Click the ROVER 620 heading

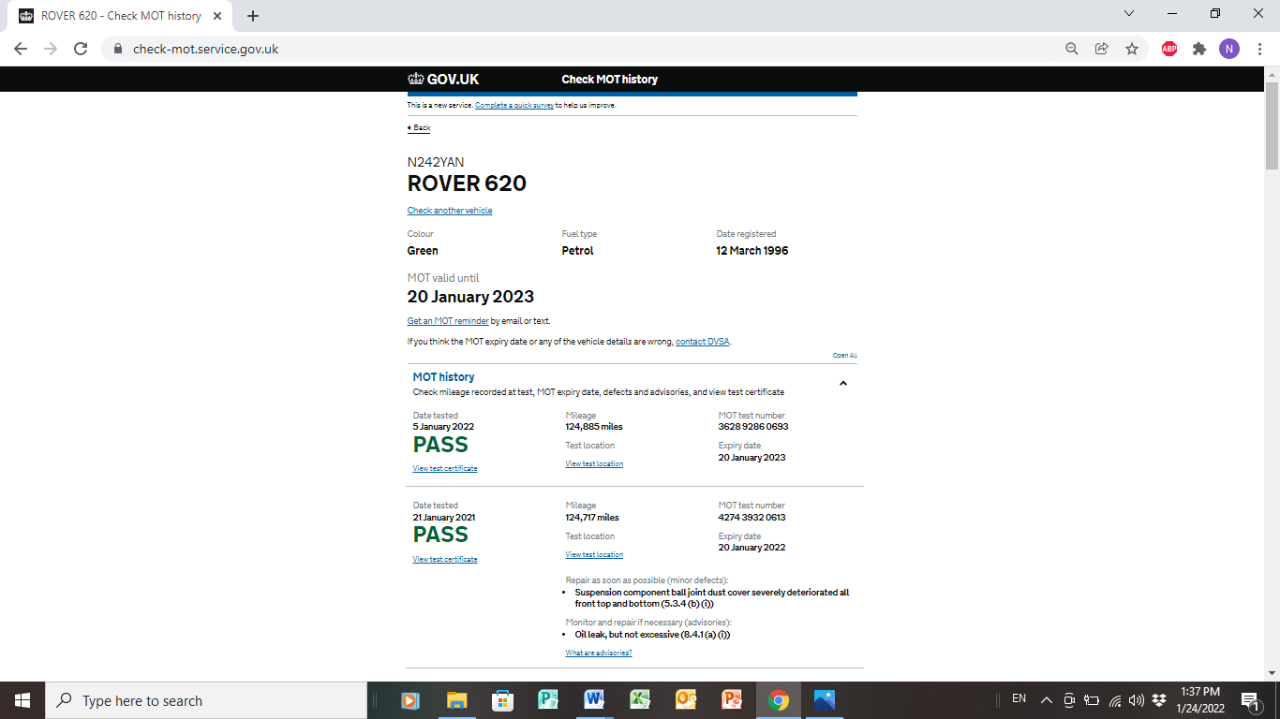click(x=466, y=184)
